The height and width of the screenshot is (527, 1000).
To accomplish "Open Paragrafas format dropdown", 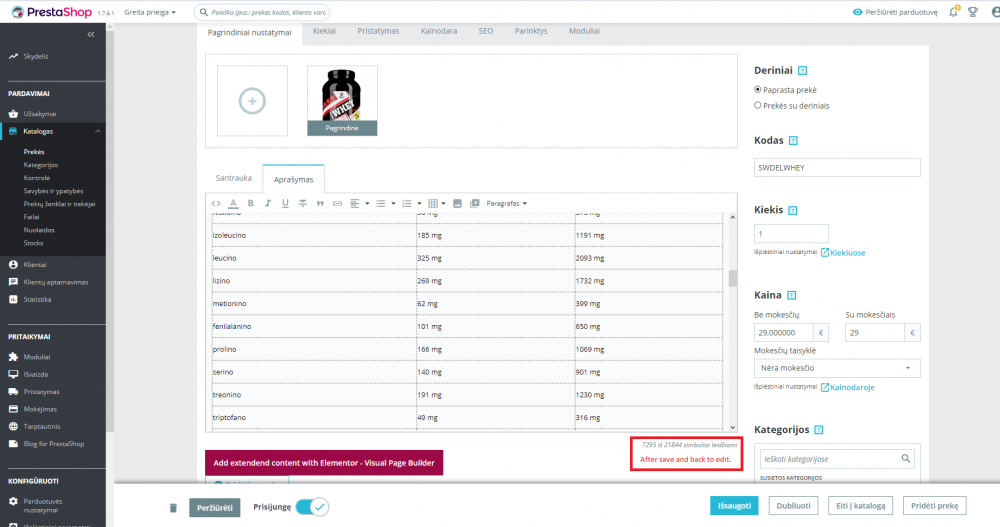I will pos(506,204).
